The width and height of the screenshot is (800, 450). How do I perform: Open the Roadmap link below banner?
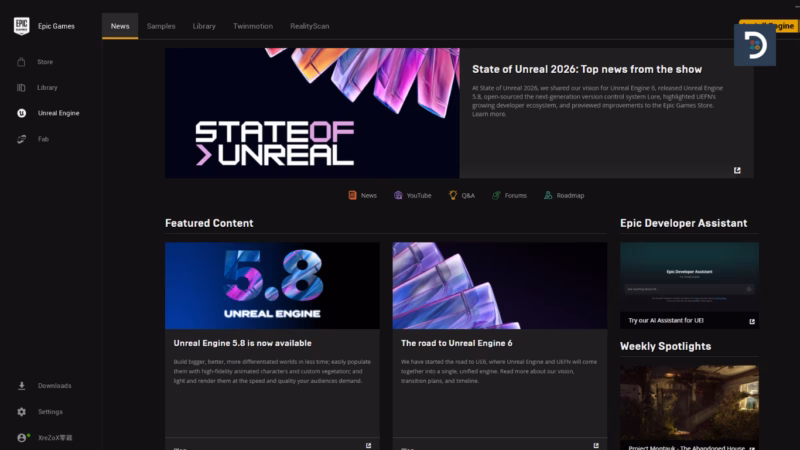pyautogui.click(x=570, y=195)
